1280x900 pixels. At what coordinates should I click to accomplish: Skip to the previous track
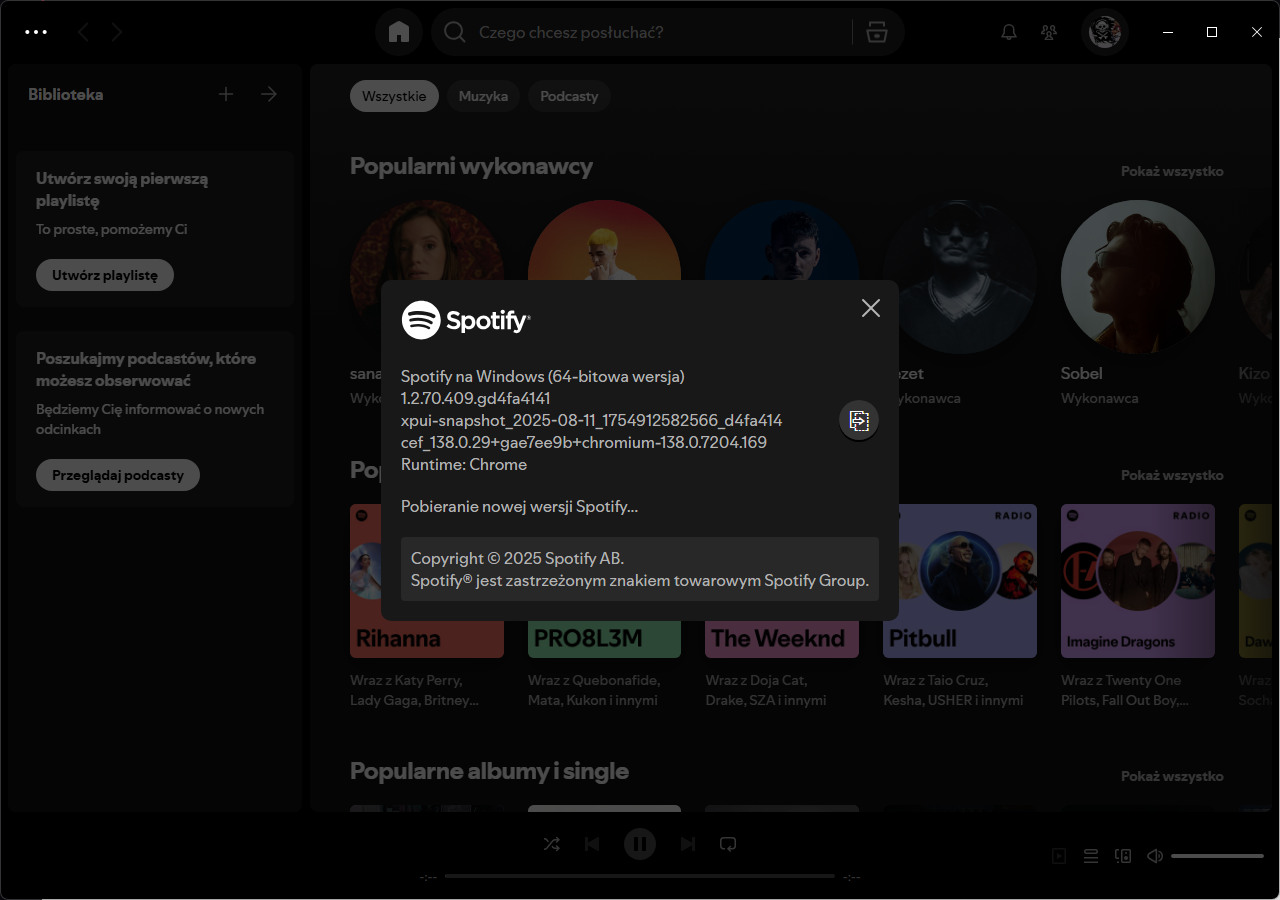point(592,844)
